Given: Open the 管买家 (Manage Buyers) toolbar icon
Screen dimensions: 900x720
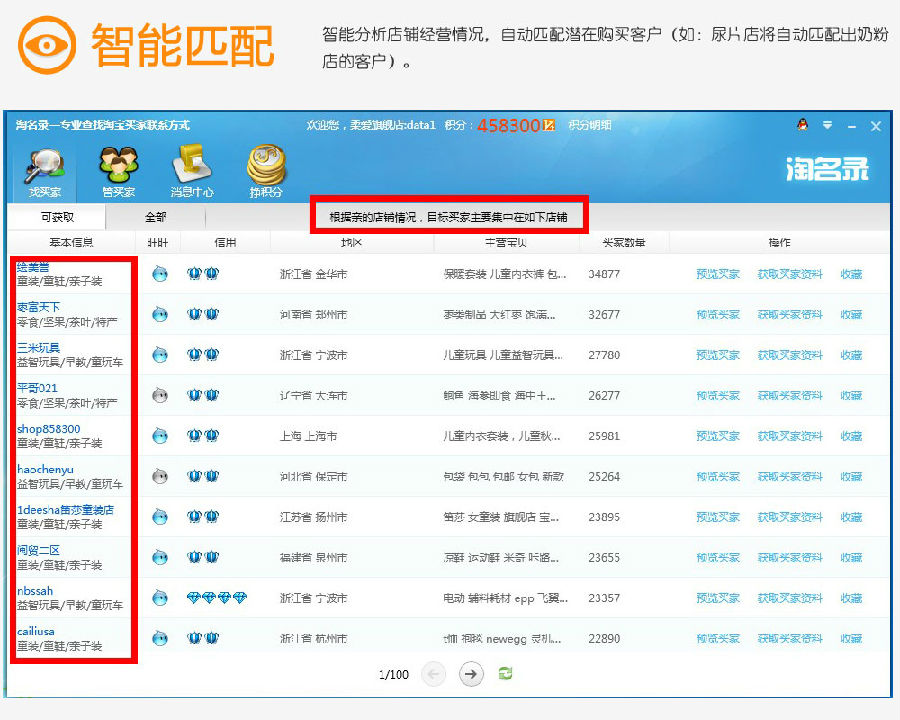Looking at the screenshot, I should pos(118,170).
